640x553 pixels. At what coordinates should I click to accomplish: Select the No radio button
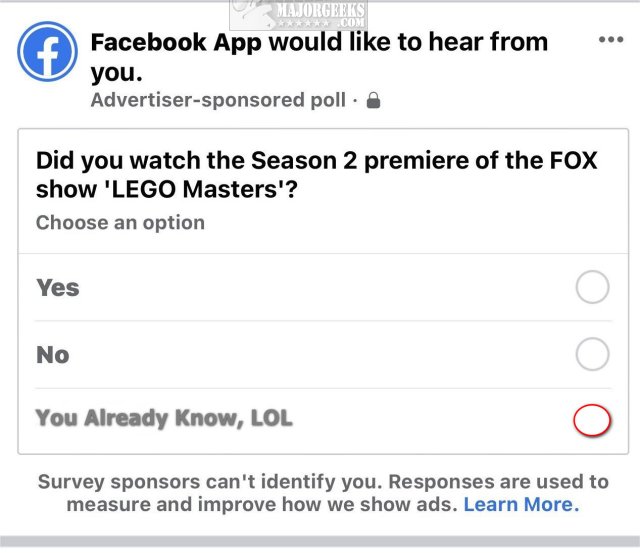pyautogui.click(x=593, y=354)
